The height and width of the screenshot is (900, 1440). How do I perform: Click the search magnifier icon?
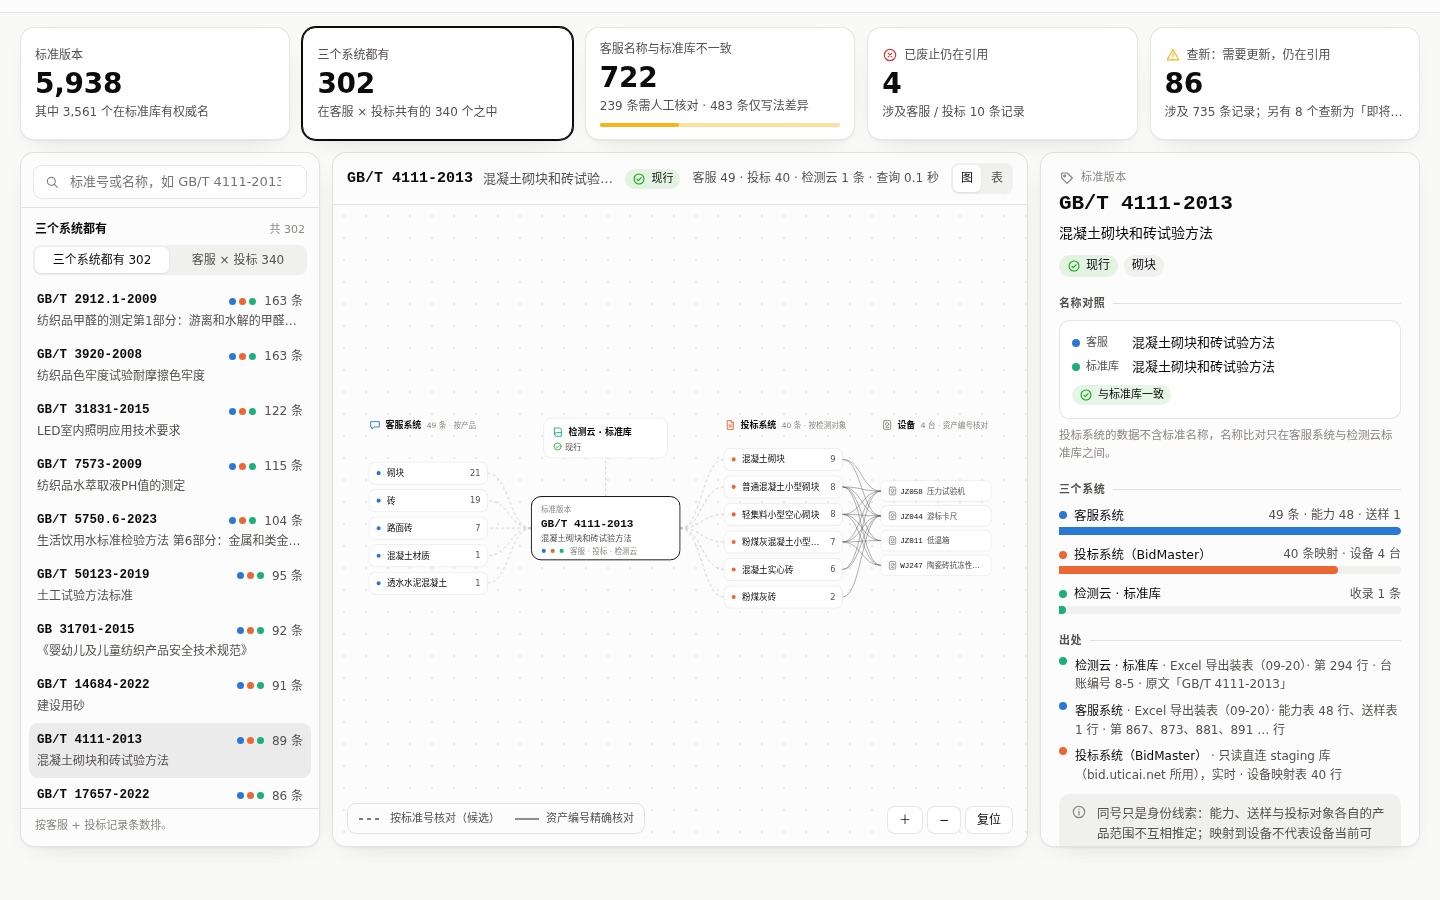[x=52, y=182]
